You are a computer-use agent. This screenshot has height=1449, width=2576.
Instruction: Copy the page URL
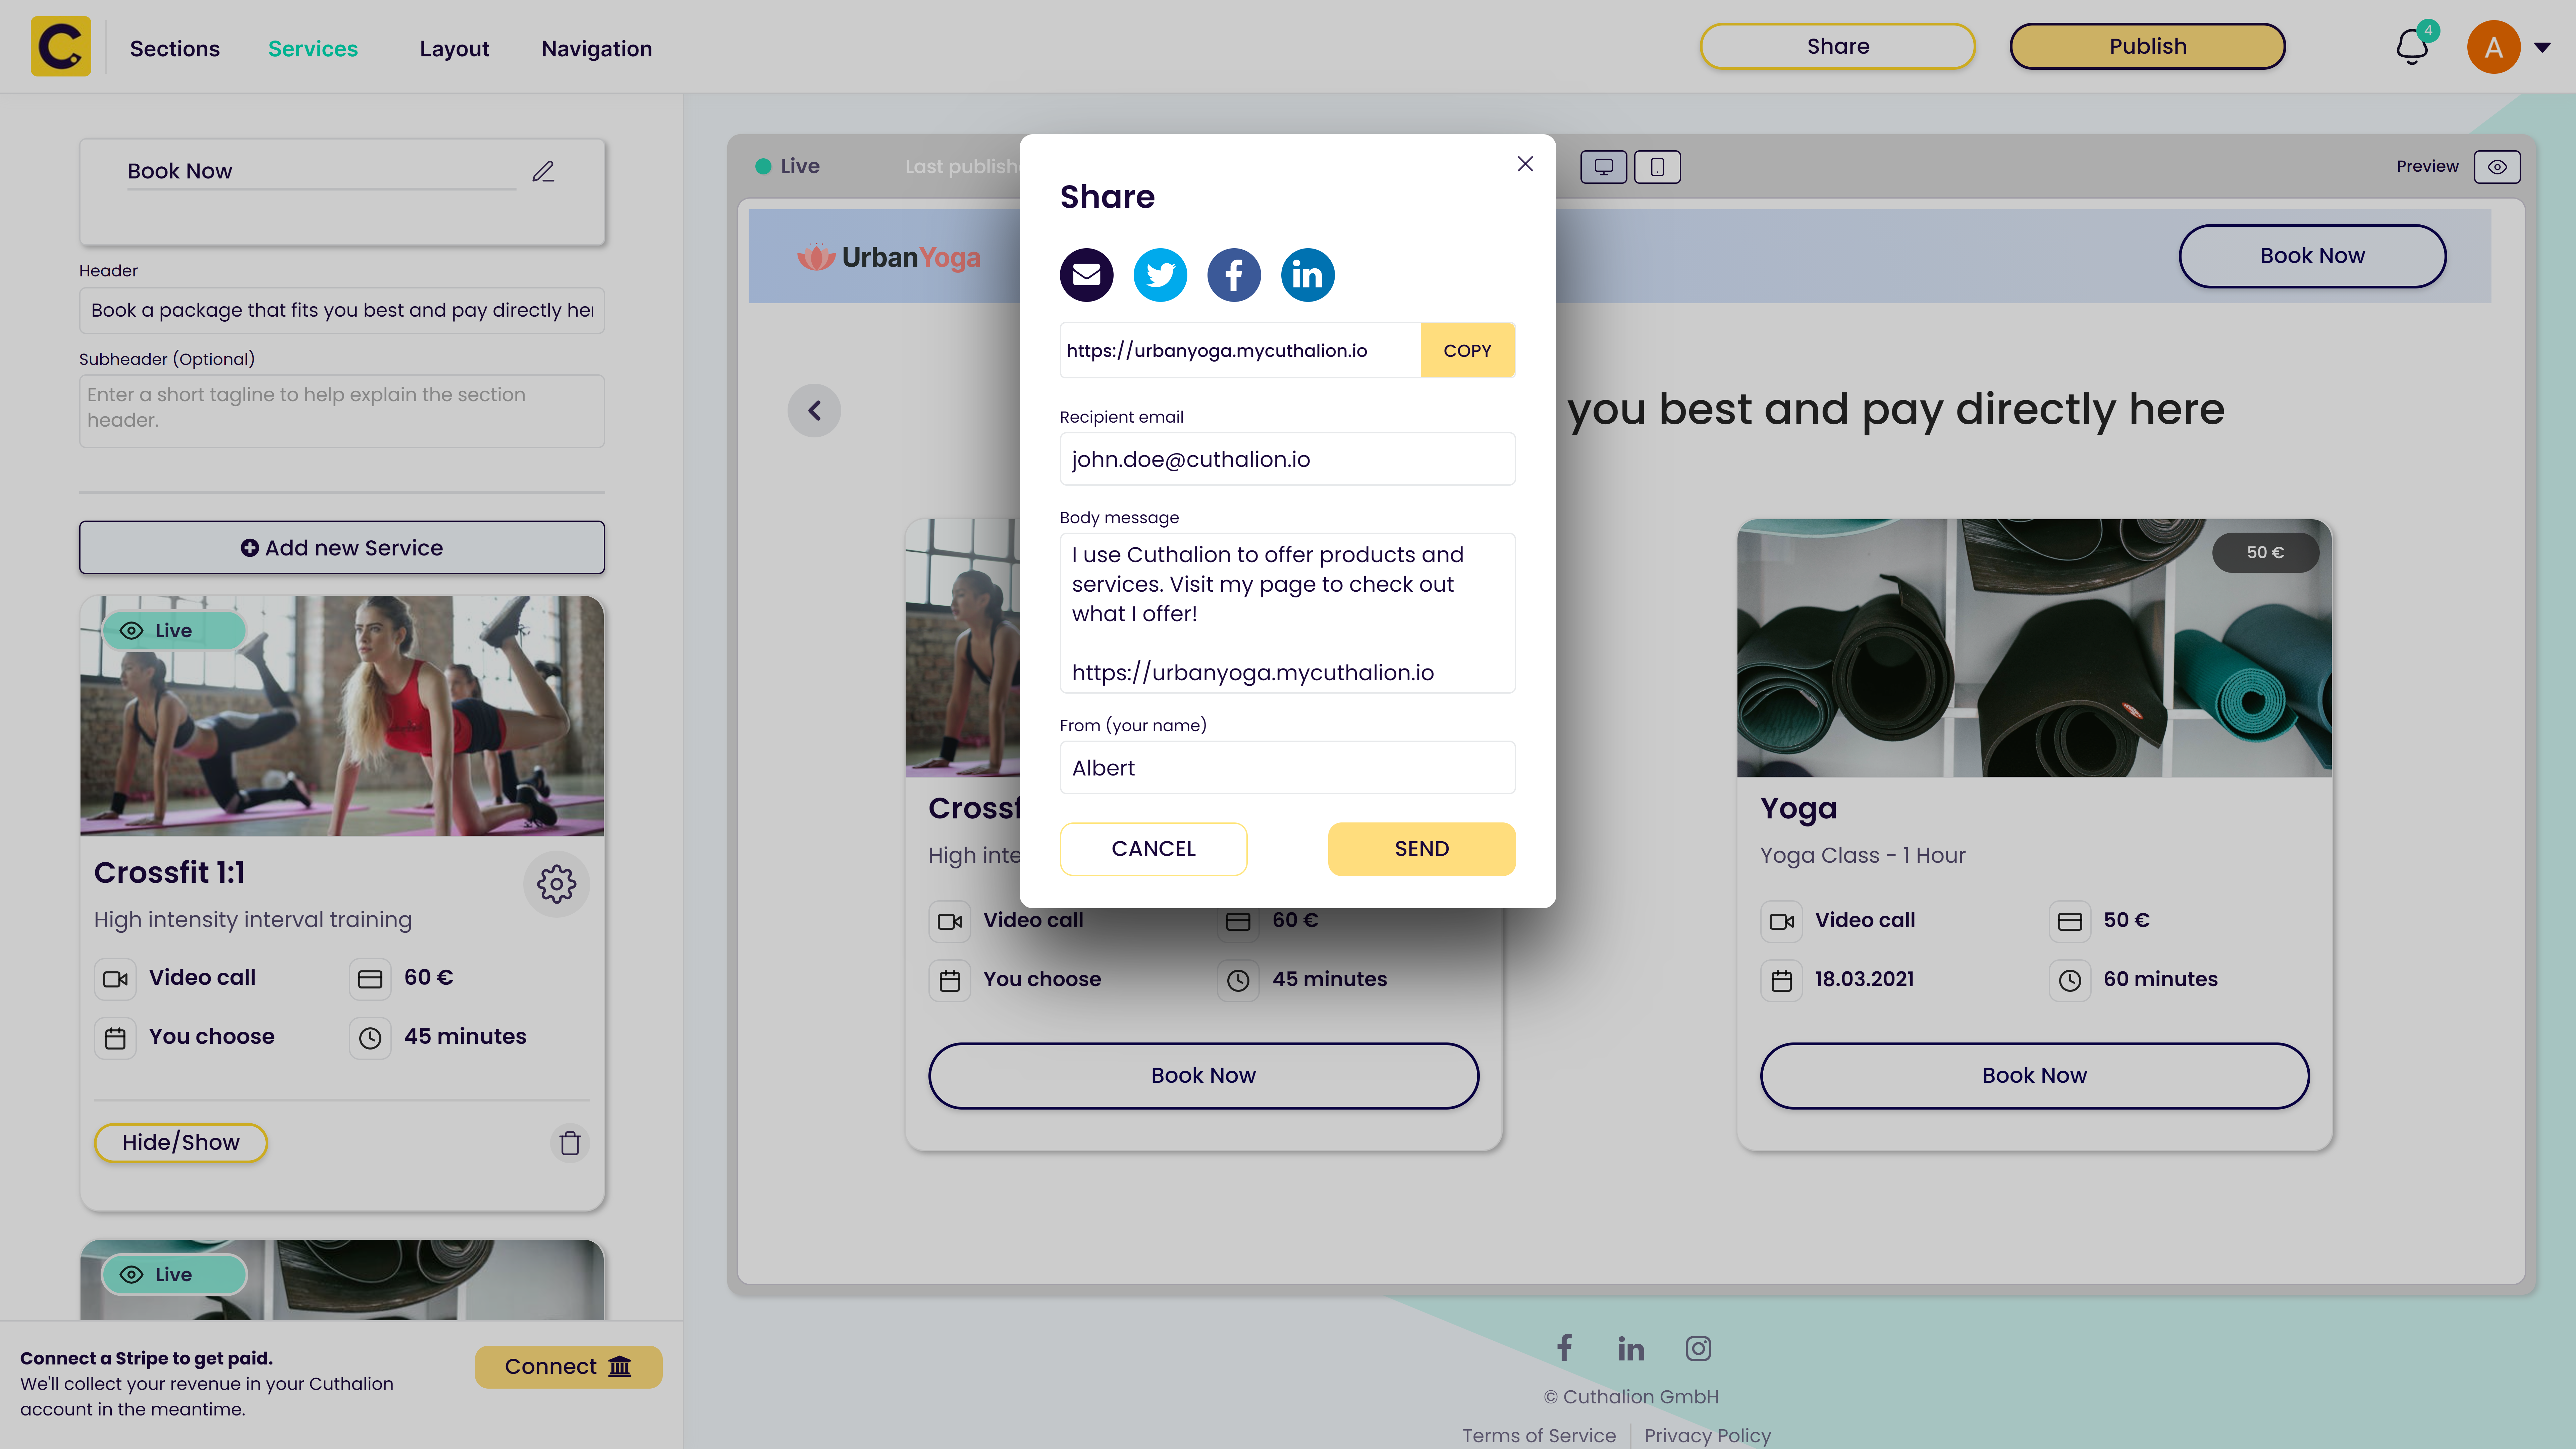pos(1467,350)
